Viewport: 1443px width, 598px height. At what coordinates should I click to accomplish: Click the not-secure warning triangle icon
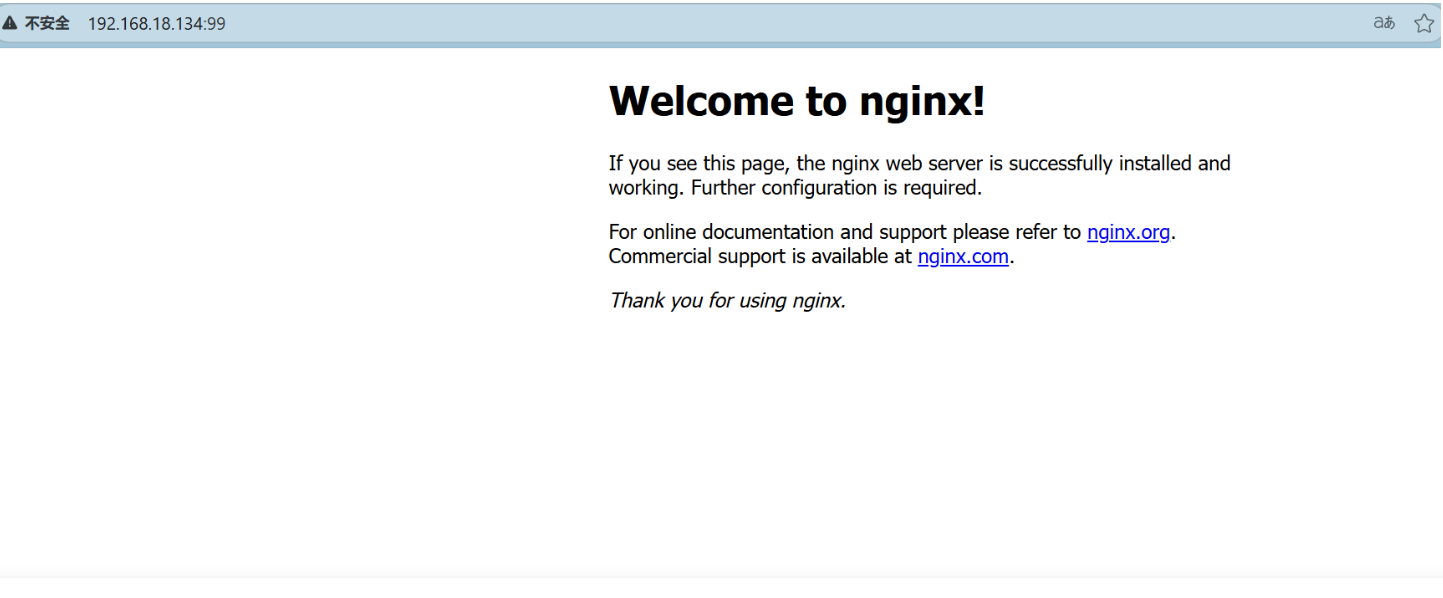click(10, 23)
